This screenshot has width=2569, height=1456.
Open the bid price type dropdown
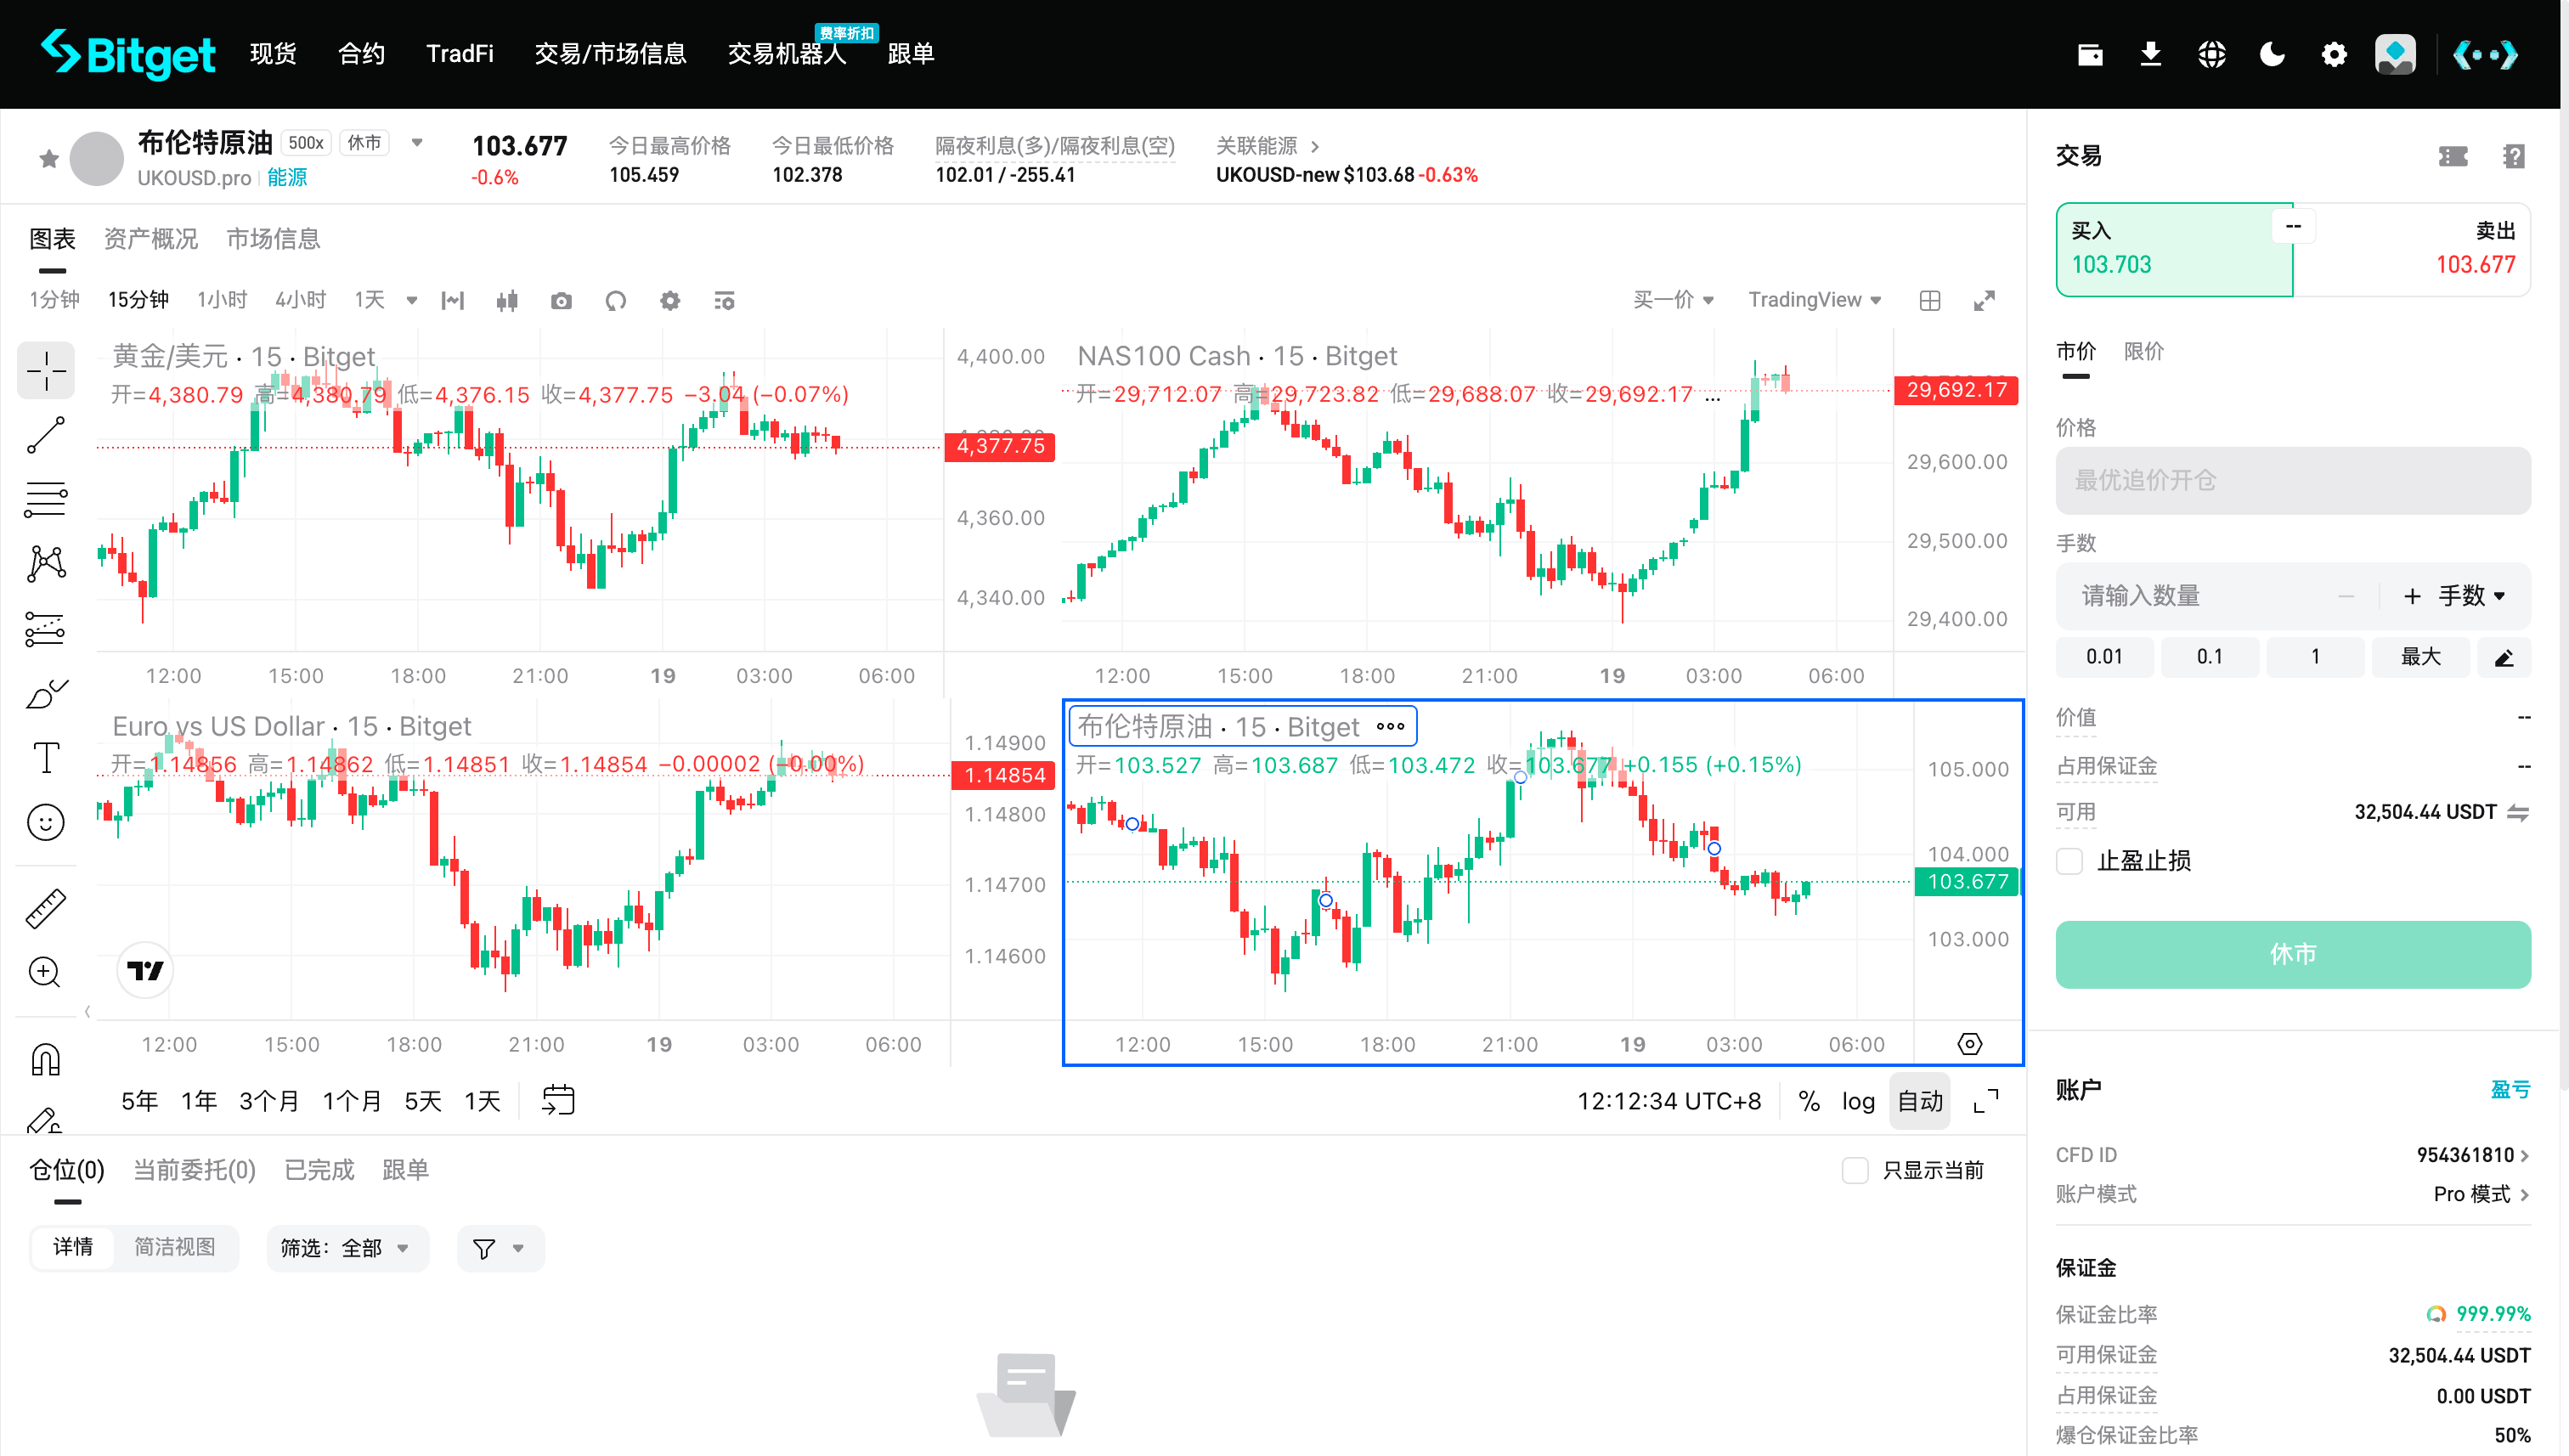click(x=1673, y=300)
